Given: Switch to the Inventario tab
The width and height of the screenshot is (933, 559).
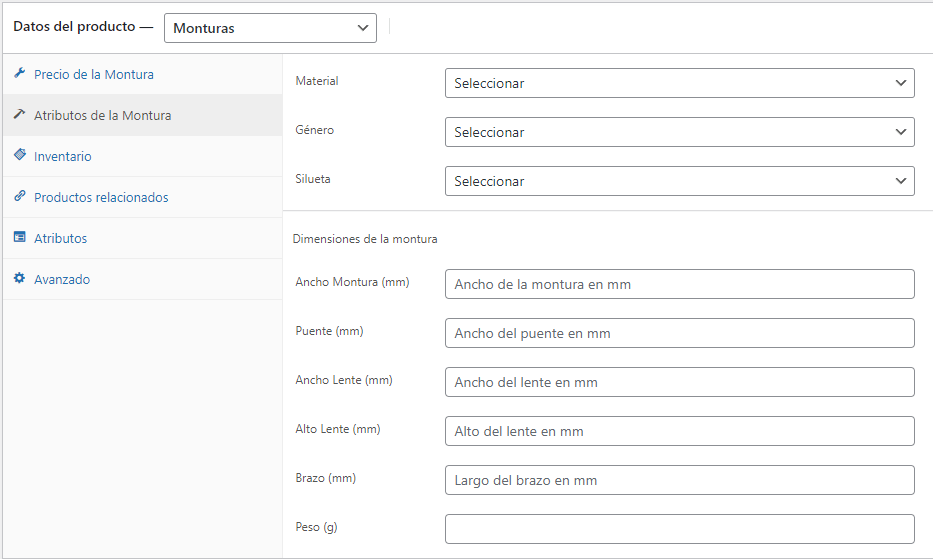Looking at the screenshot, I should click(x=142, y=157).
